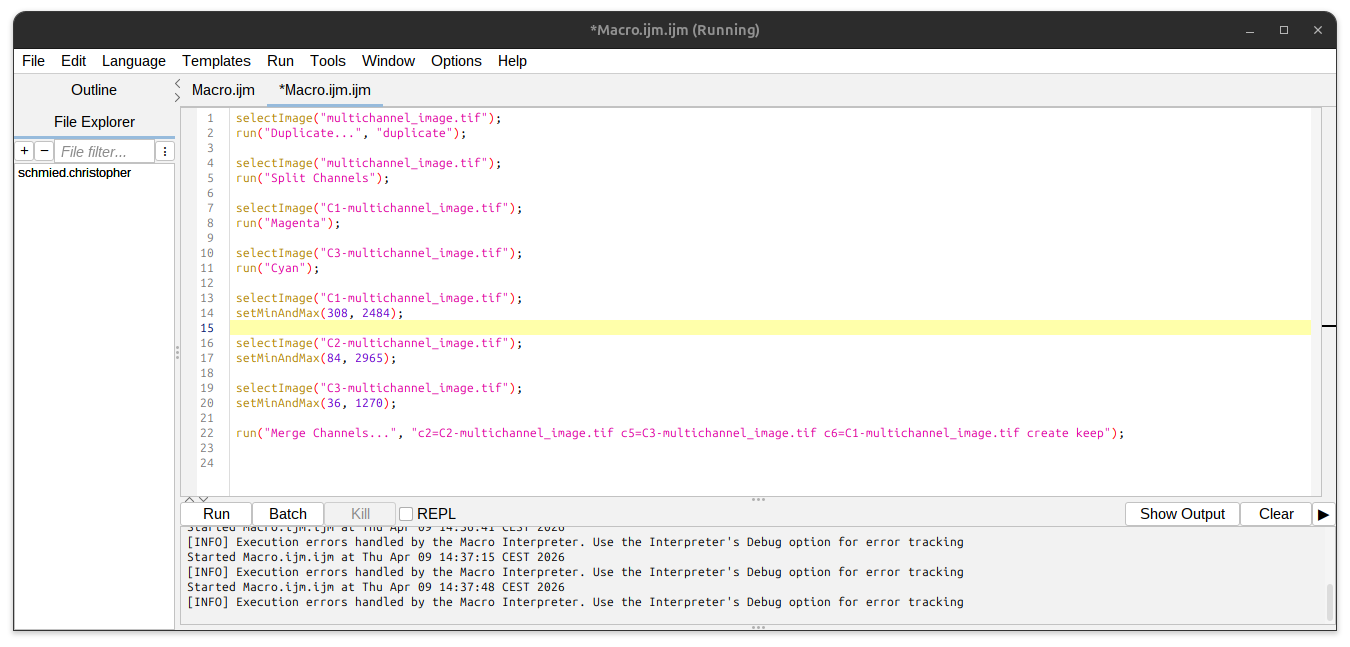The image size is (1350, 647).
Task: Open the Language menu
Action: click(x=133, y=61)
